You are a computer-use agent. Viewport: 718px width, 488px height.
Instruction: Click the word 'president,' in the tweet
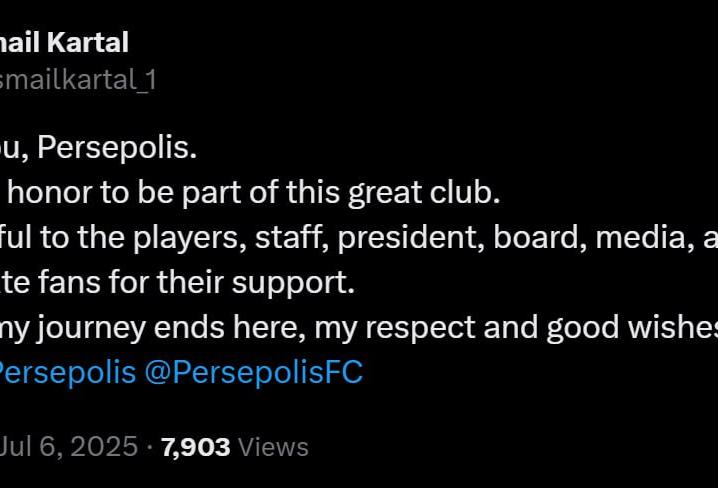point(411,238)
